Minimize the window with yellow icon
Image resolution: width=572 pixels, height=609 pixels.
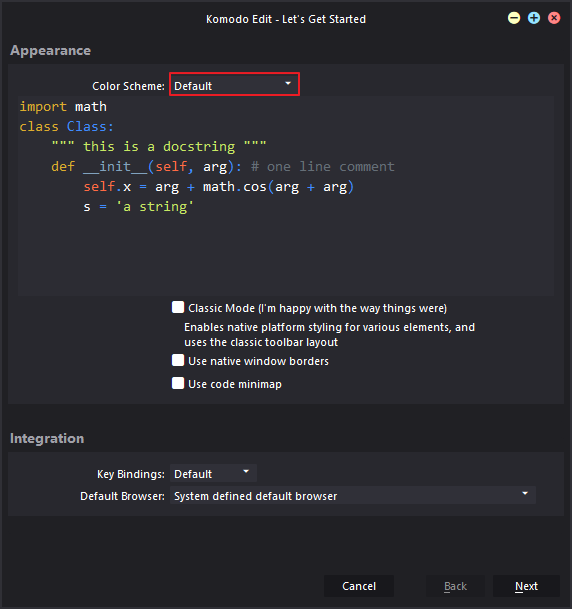514,18
